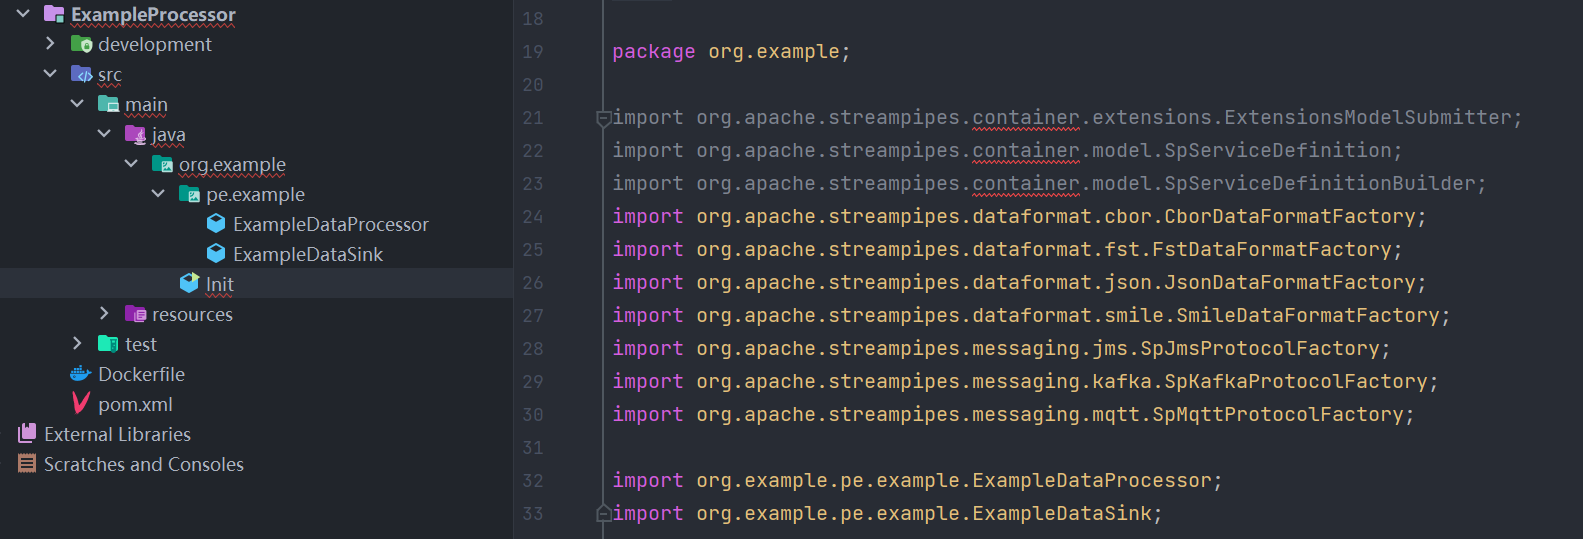Viewport: 1583px width, 539px height.
Task: Click the org.example.pe.example.ExampleDataProcessor import line
Action: [917, 481]
